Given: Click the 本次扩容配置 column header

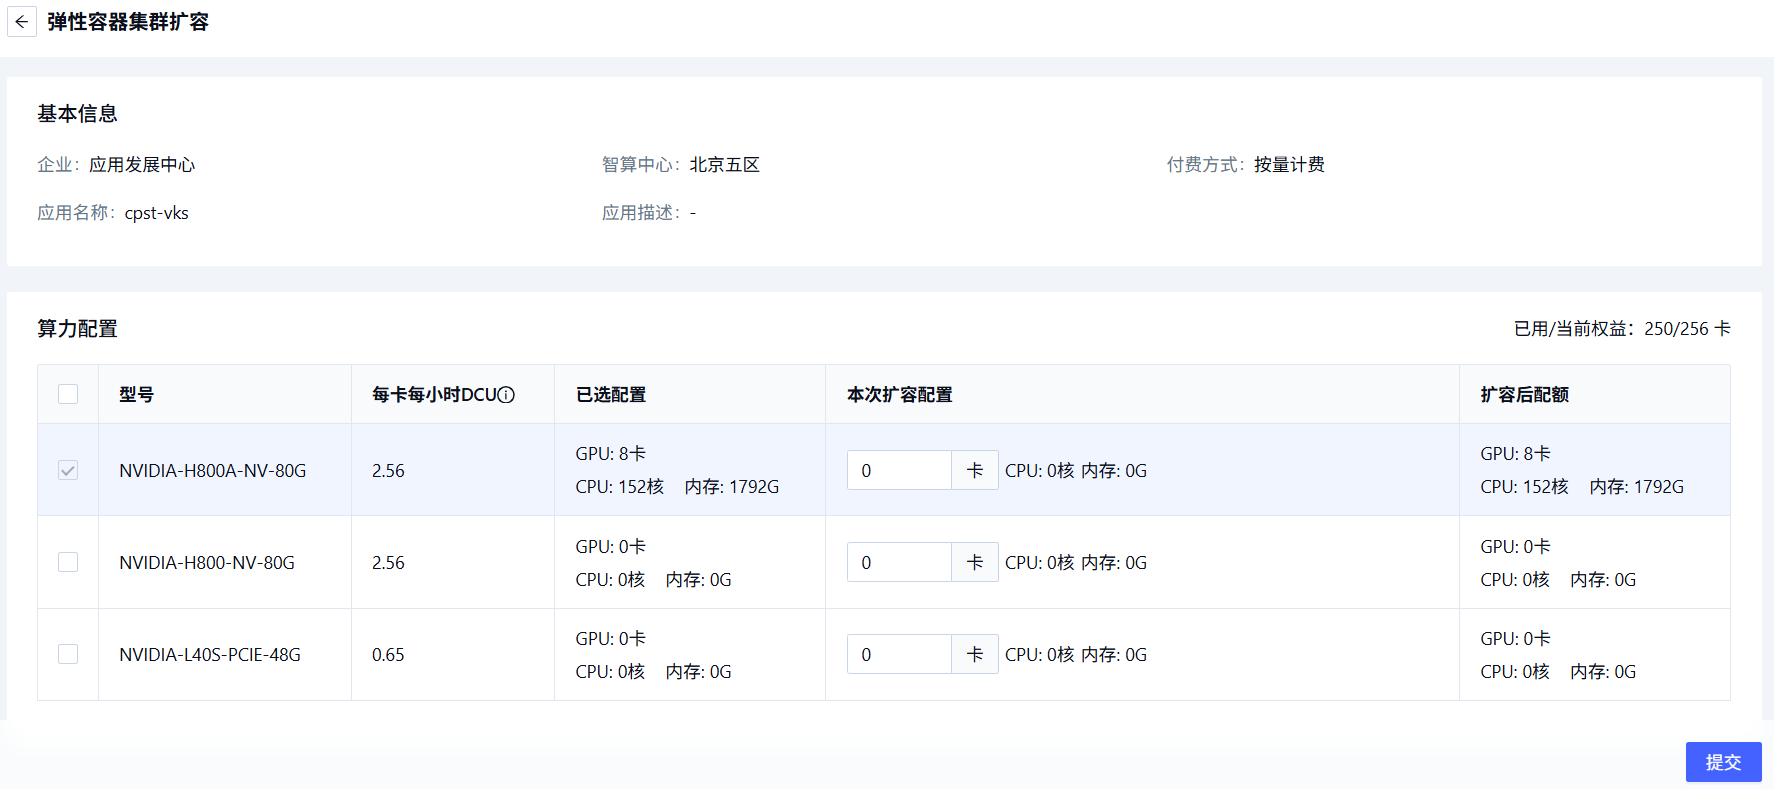Looking at the screenshot, I should pyautogui.click(x=899, y=395).
